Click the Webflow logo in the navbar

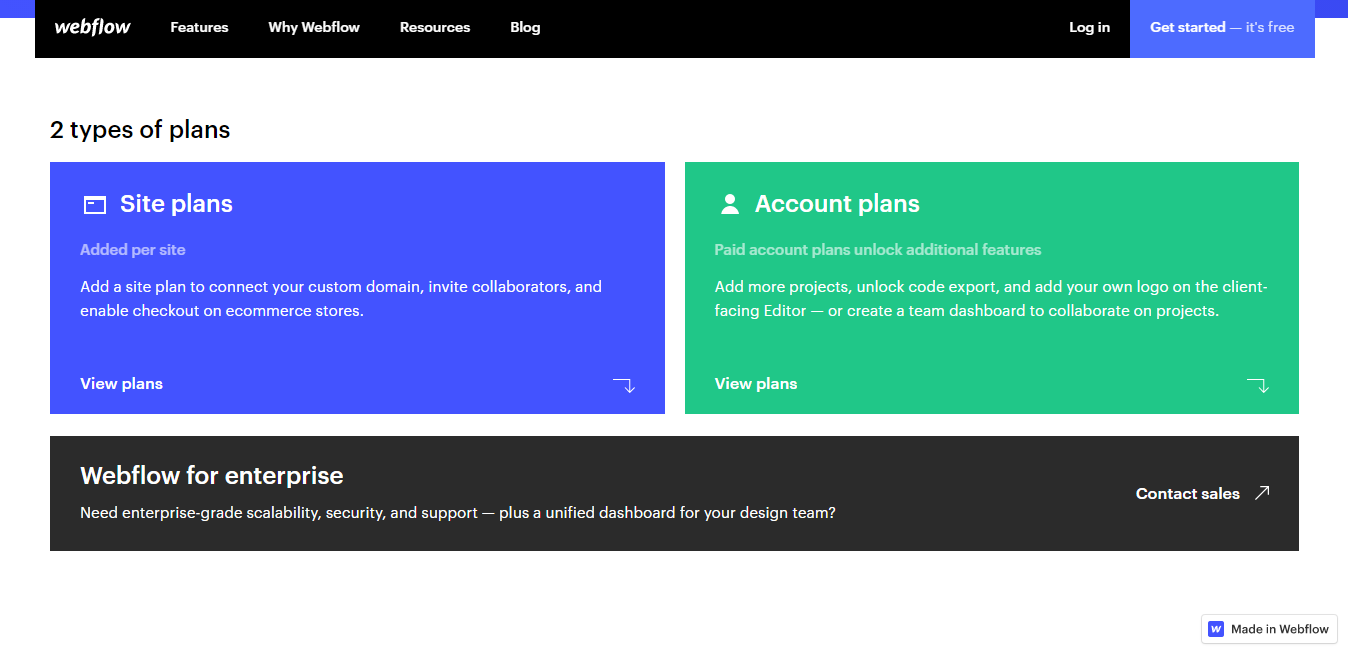92,28
